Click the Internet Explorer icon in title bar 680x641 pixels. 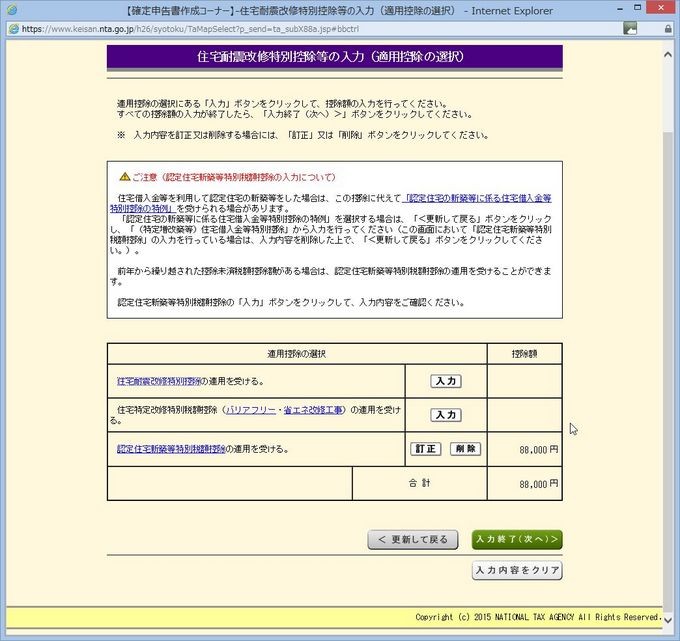click(x=12, y=9)
